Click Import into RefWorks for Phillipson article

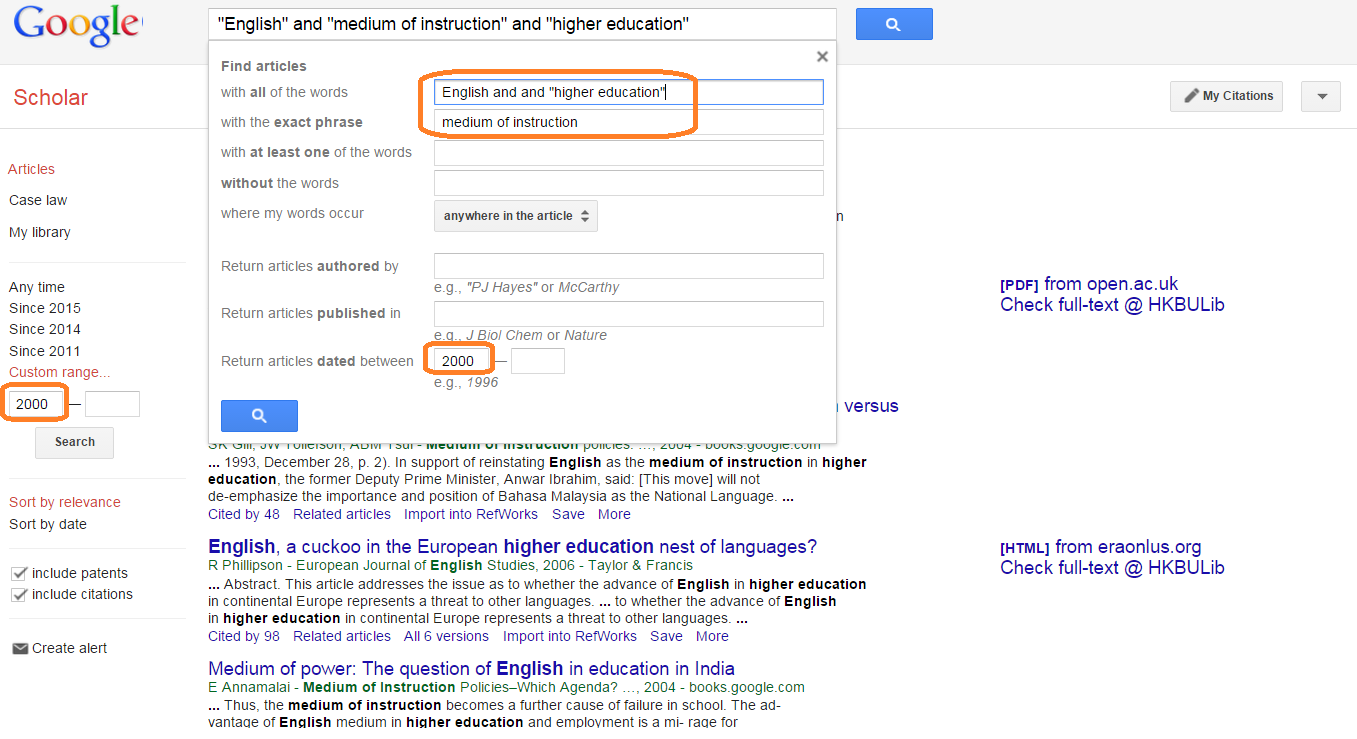(x=570, y=636)
